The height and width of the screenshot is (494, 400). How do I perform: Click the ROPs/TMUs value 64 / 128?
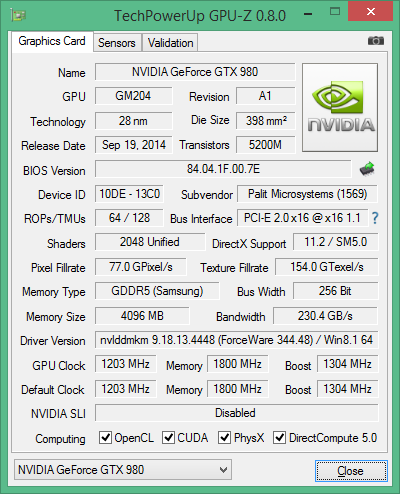click(129, 218)
